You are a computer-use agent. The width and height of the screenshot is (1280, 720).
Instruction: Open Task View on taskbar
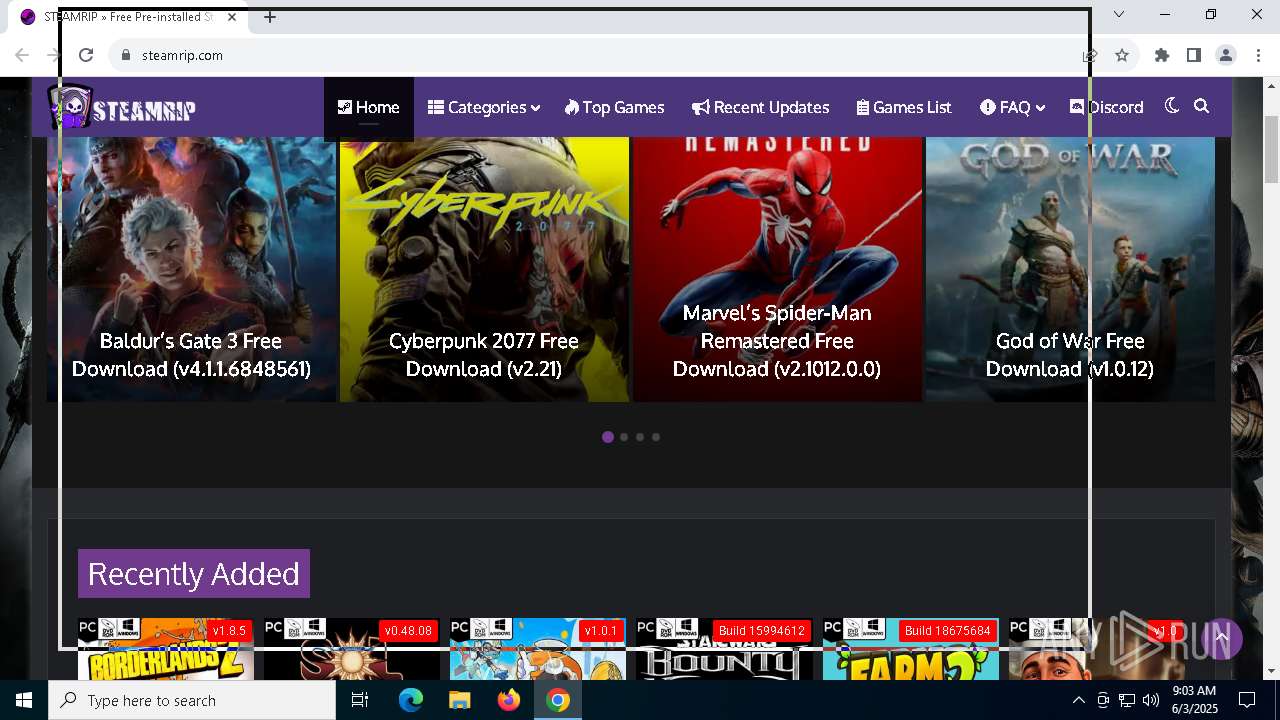360,700
